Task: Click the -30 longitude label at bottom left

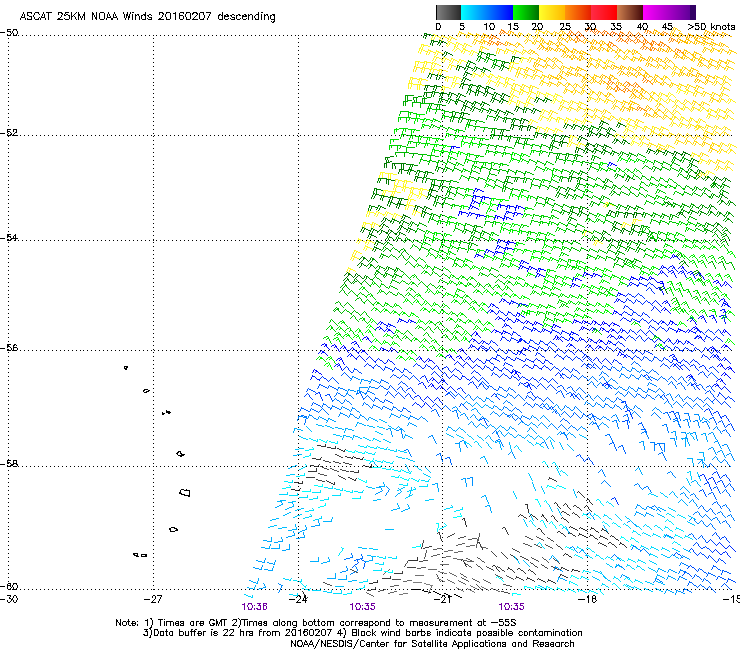Action: click(9, 599)
